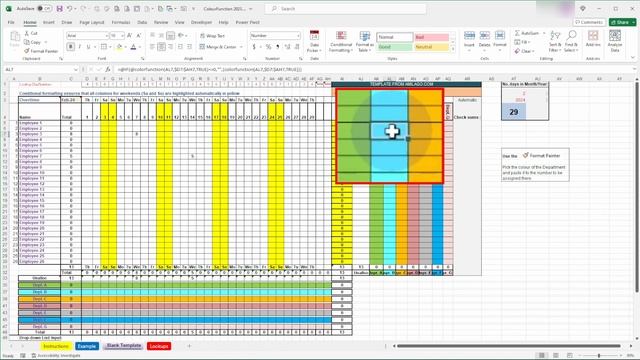Toggle Center horizontal alignment
This screenshot has width=640, height=360.
coord(161,47)
